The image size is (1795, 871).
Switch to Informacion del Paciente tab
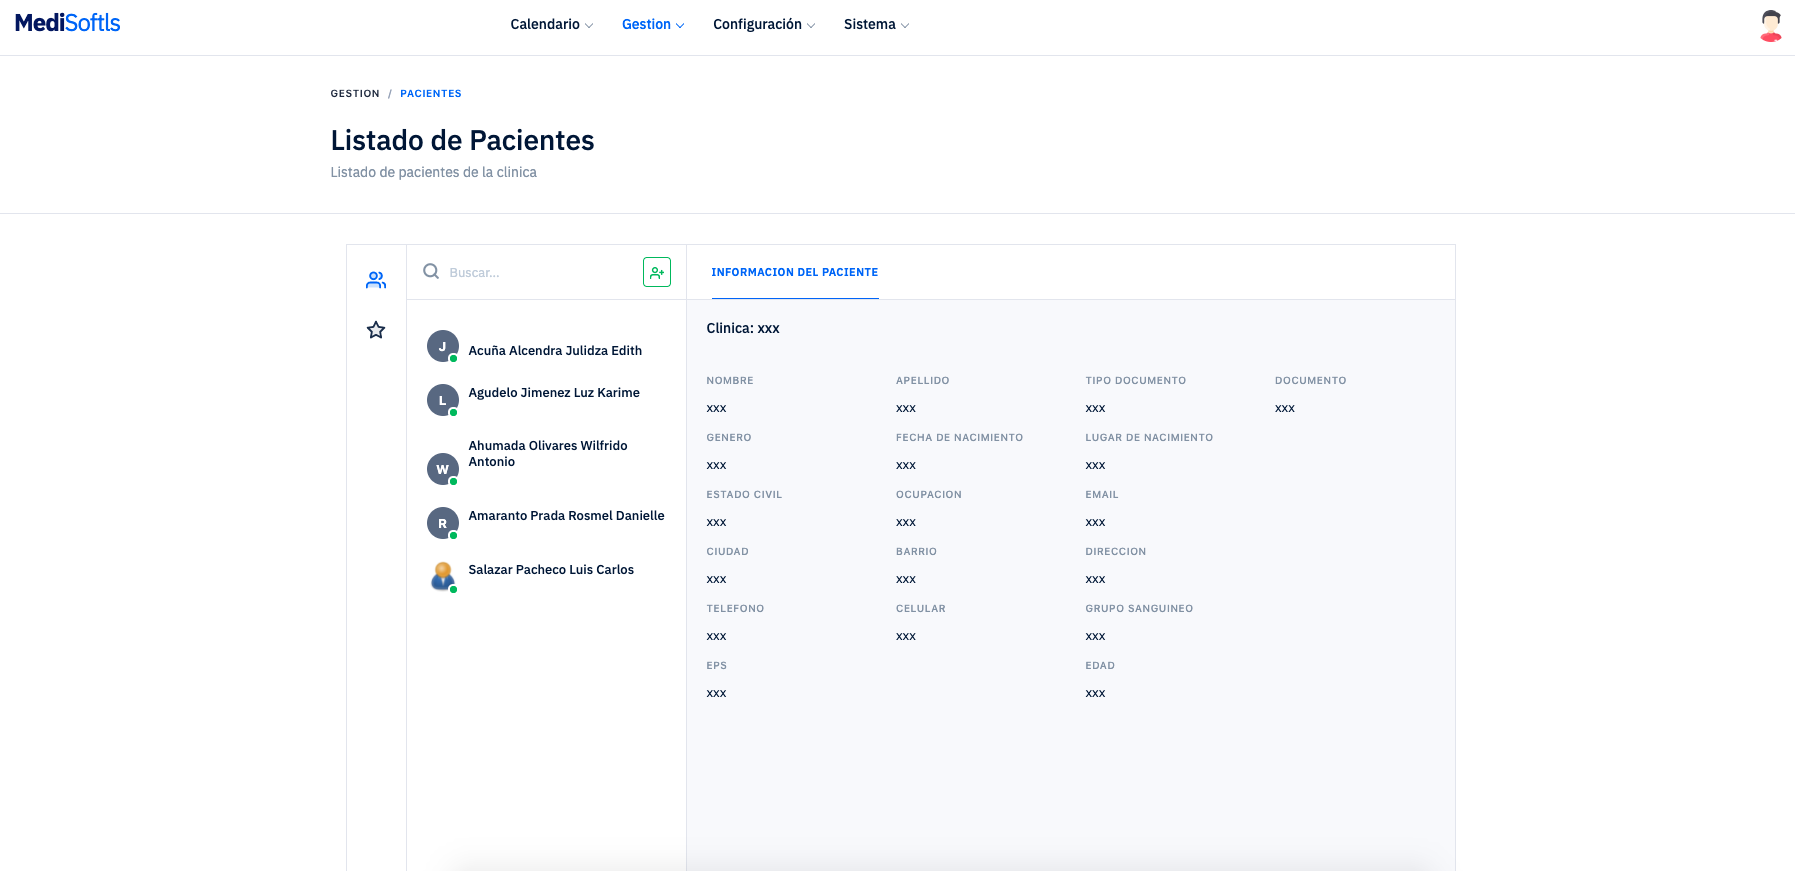point(794,272)
